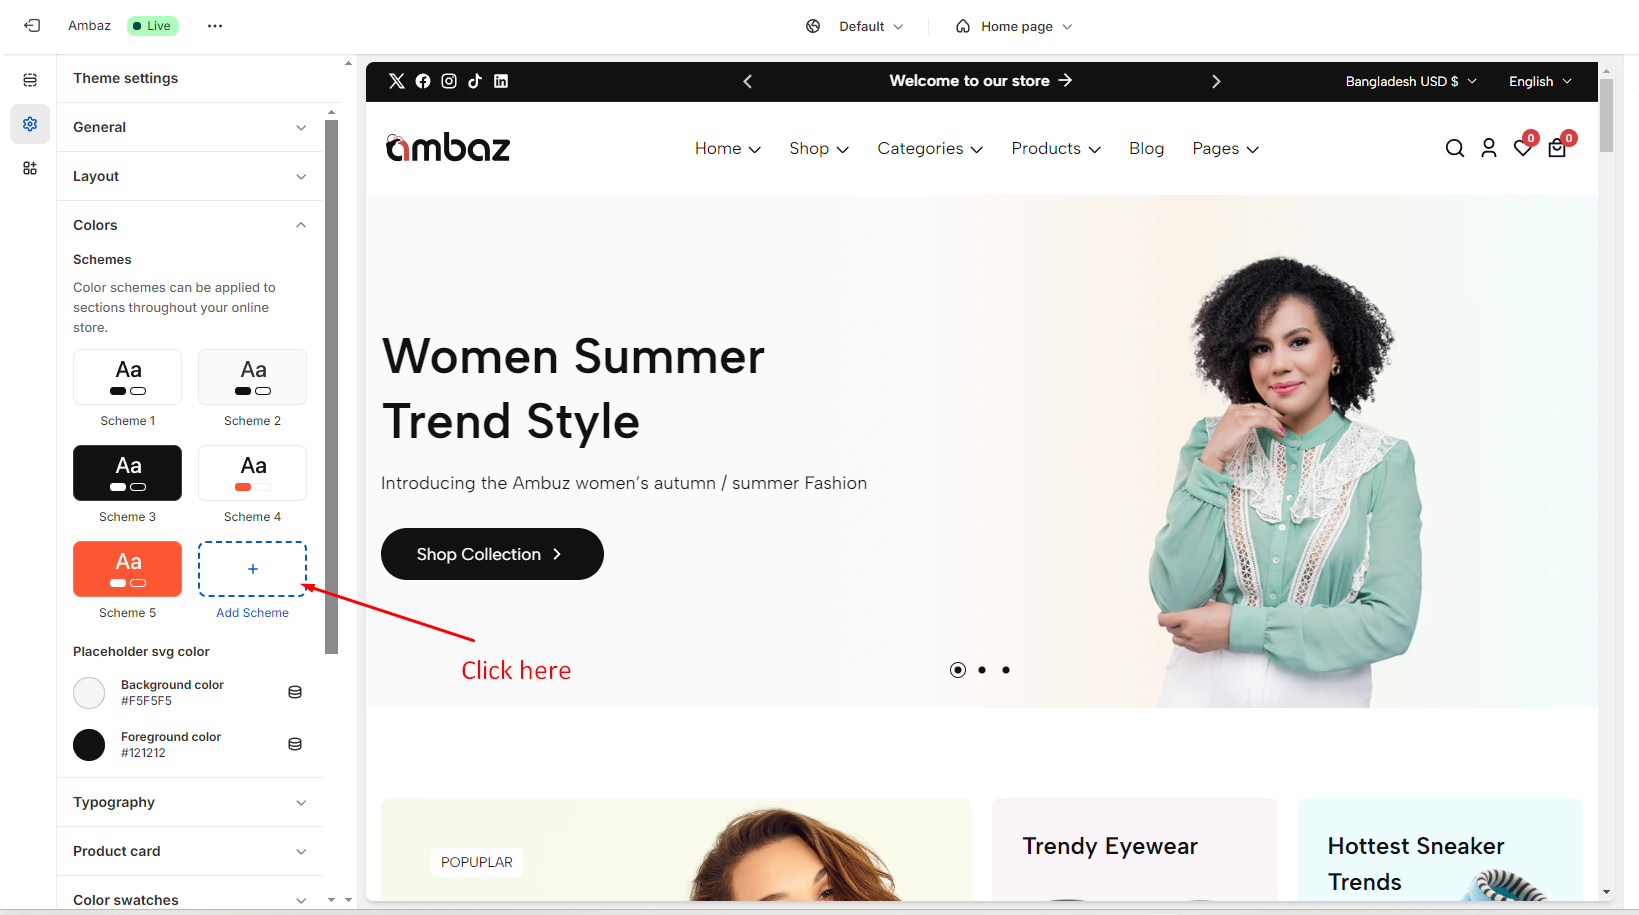
Task: Switch to the third slideshow dot
Action: tap(1006, 670)
